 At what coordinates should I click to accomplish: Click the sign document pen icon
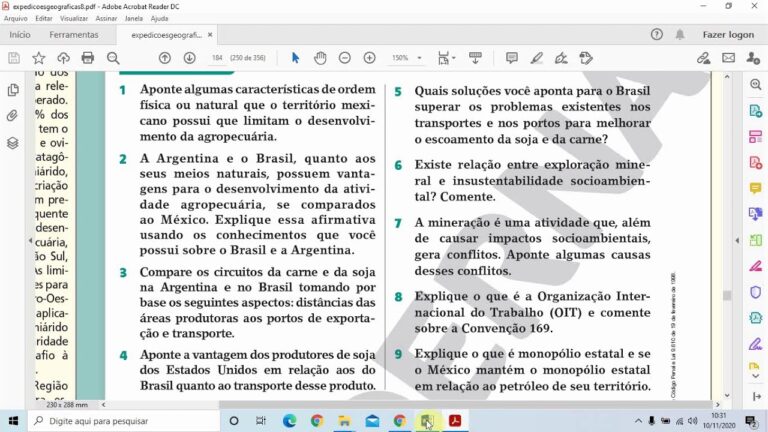[561, 58]
